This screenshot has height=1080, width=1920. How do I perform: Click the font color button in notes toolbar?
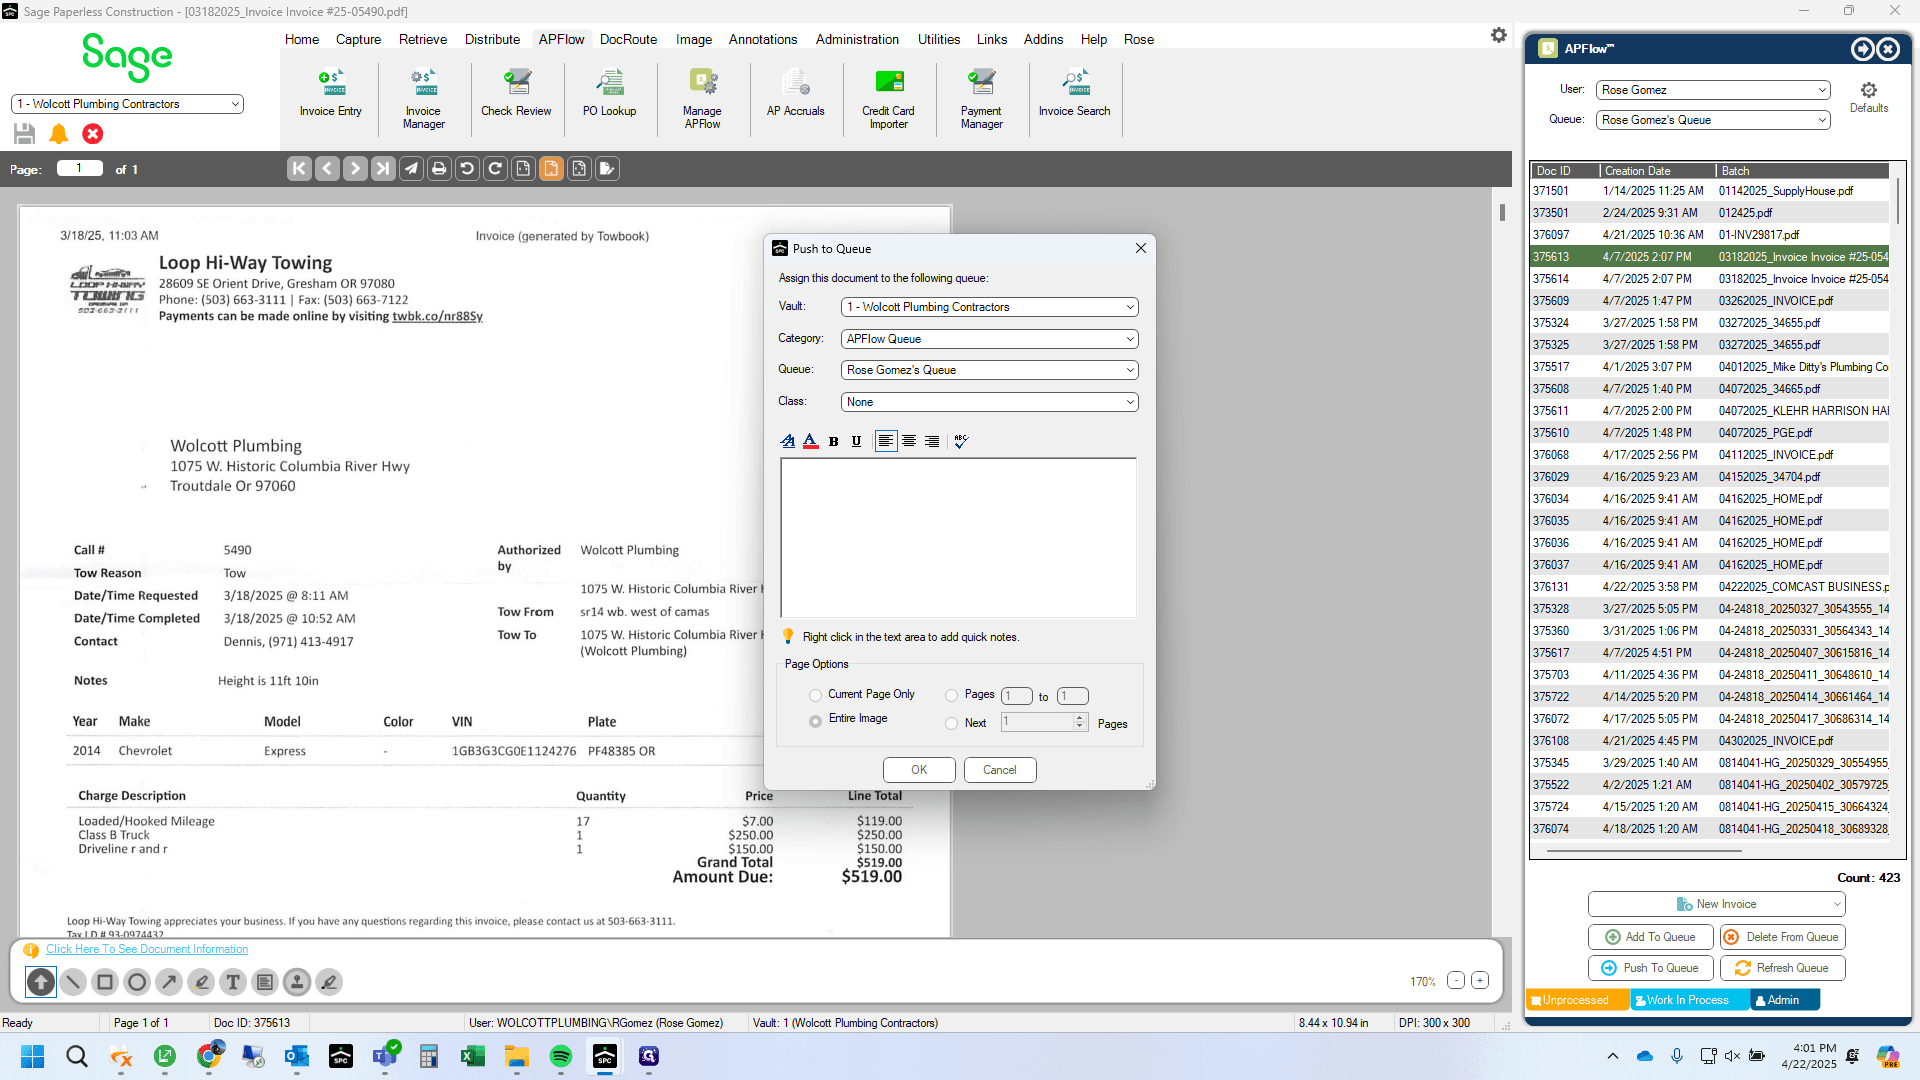(x=810, y=441)
